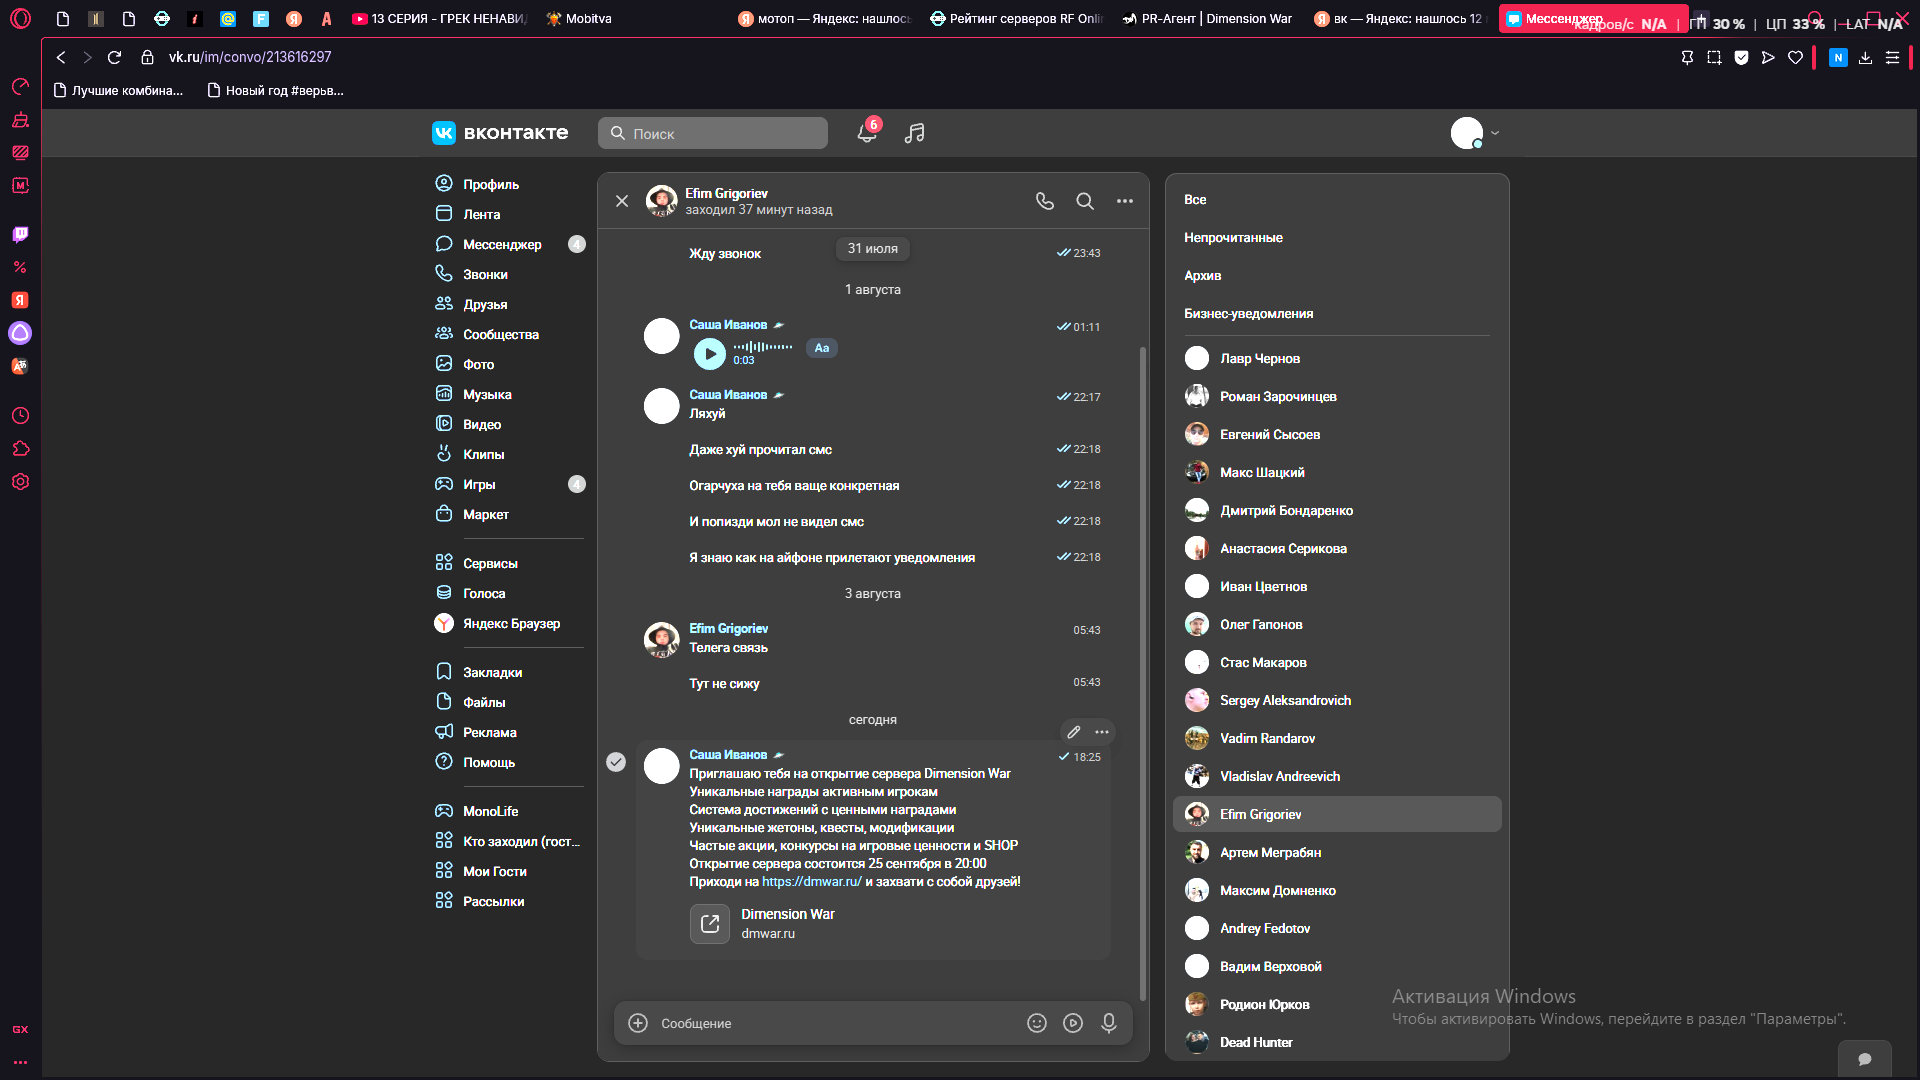Start a voice call with Efim Grigoriev
This screenshot has width=1920, height=1080.
pos(1045,201)
